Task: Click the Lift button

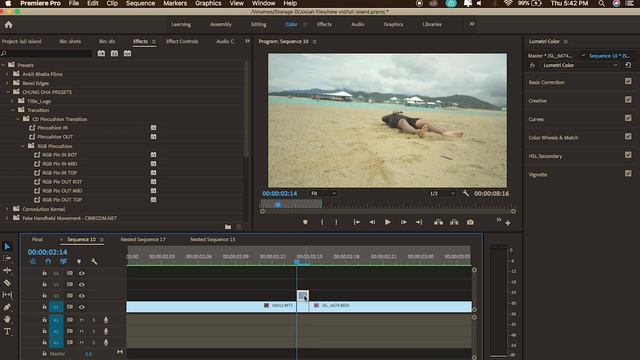Action: coord(438,222)
